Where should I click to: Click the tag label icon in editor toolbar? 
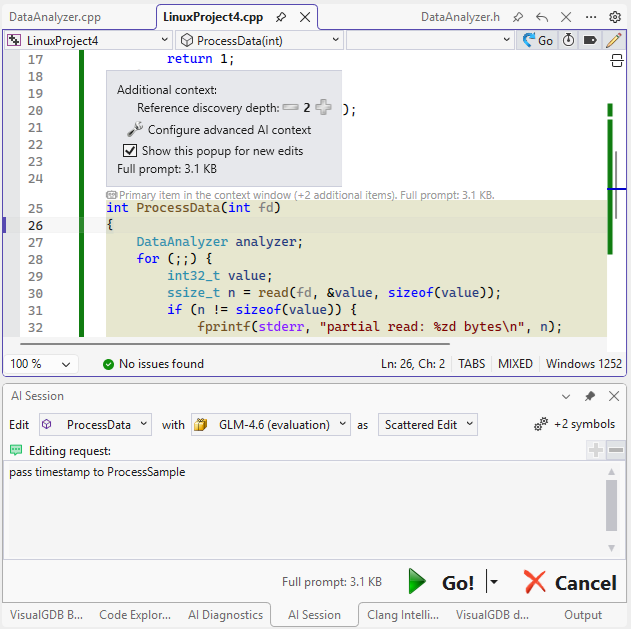[x=590, y=40]
